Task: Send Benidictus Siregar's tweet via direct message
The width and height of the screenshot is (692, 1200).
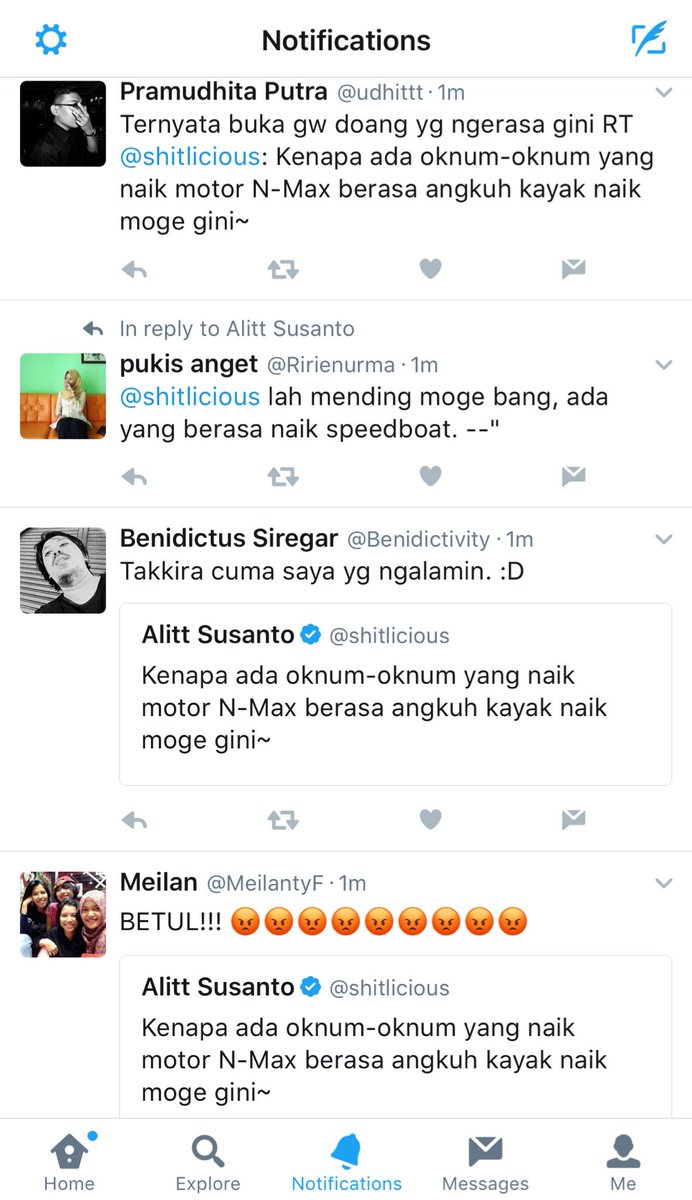Action: click(x=573, y=820)
